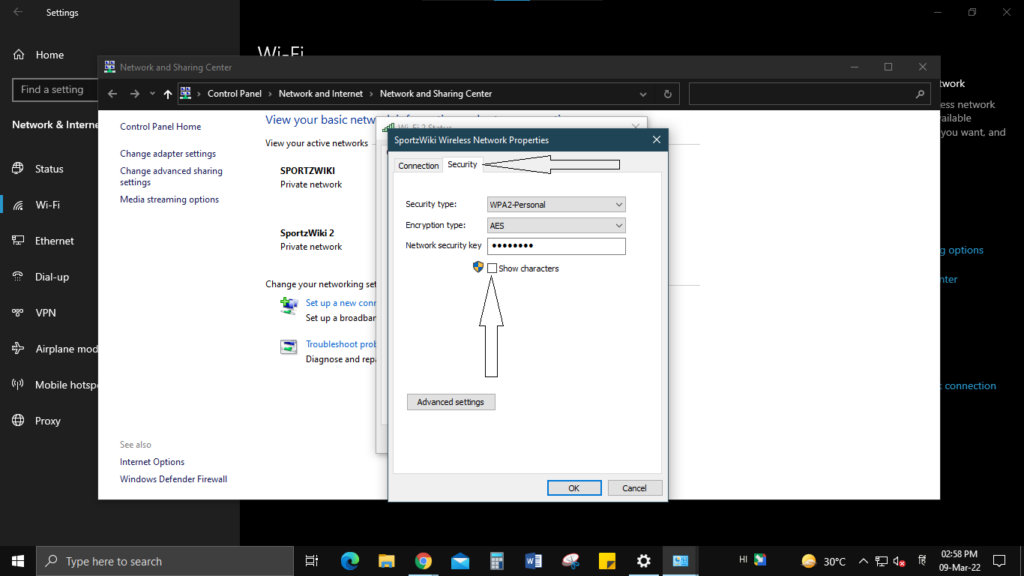Click the muted volume tray icon
Viewport: 1024px width, 576px height.
[899, 562]
